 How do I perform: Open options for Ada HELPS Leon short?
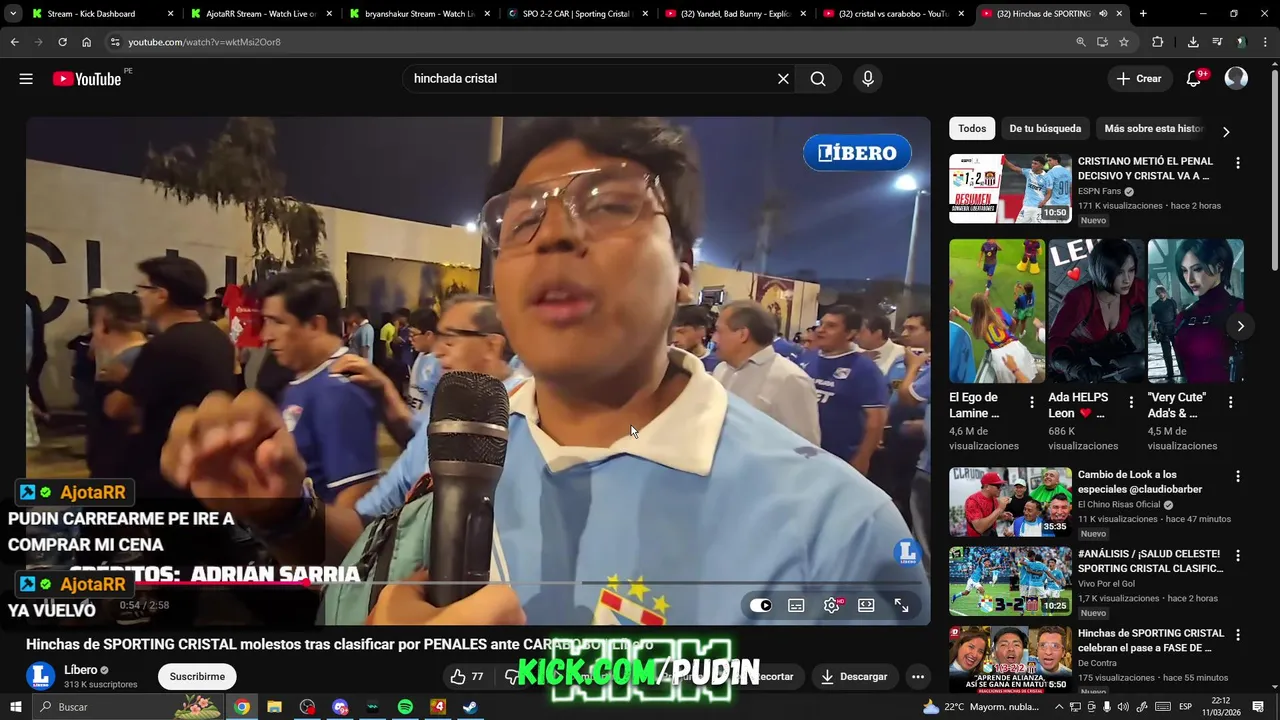[1131, 402]
